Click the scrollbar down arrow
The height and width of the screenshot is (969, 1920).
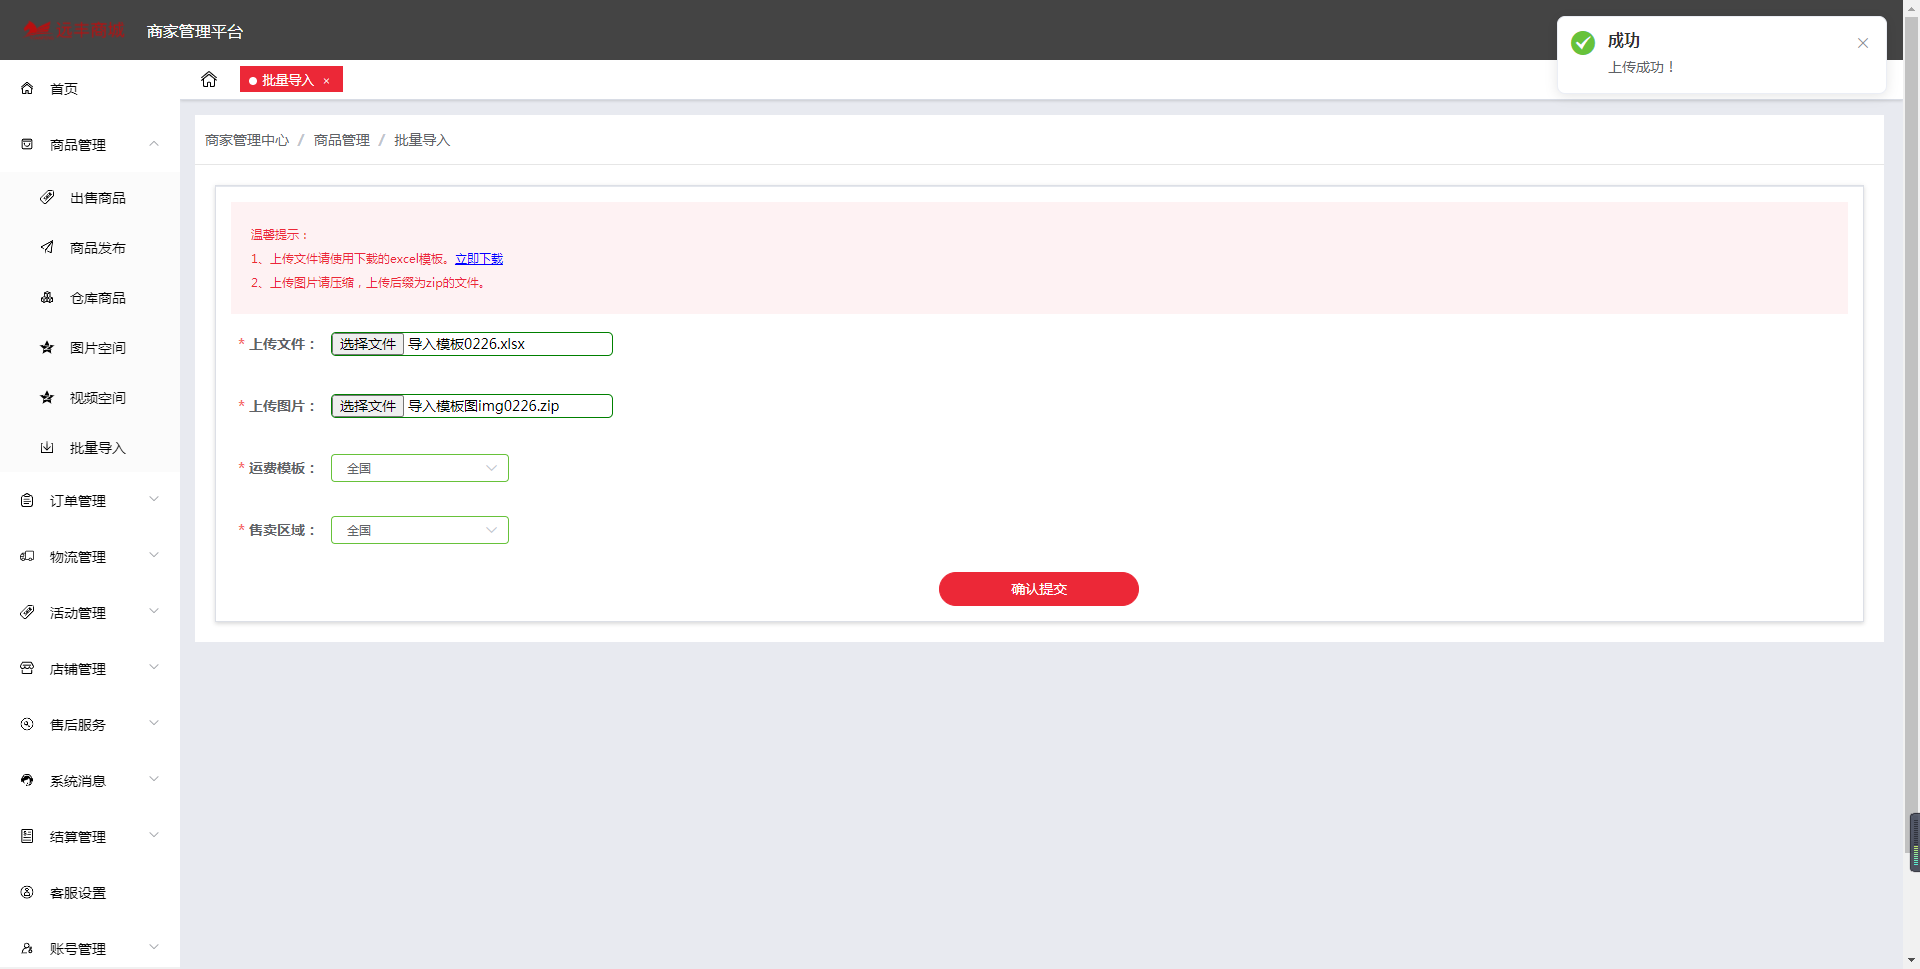coord(1912,960)
